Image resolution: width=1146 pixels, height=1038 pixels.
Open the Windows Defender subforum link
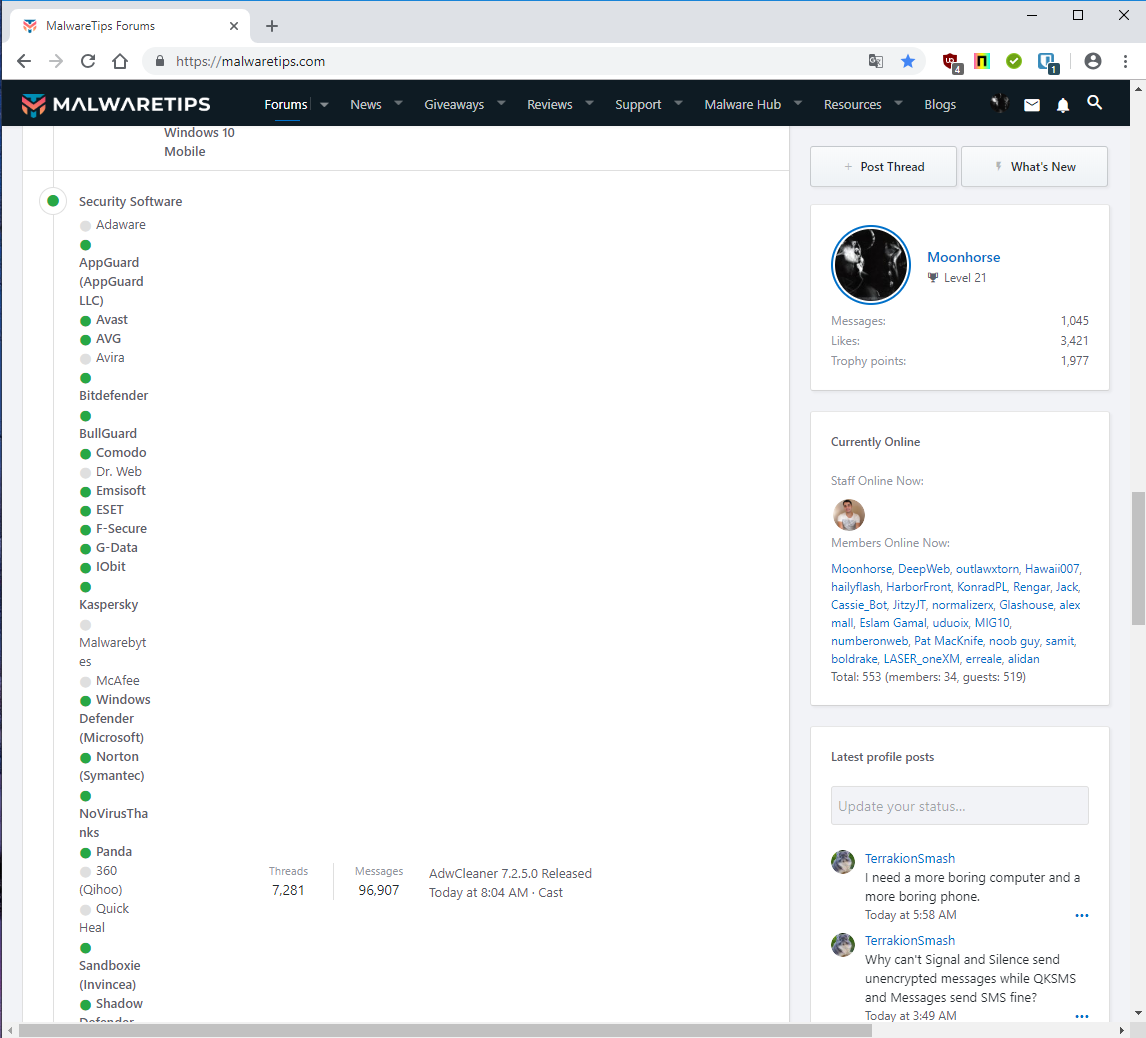[x=115, y=719]
